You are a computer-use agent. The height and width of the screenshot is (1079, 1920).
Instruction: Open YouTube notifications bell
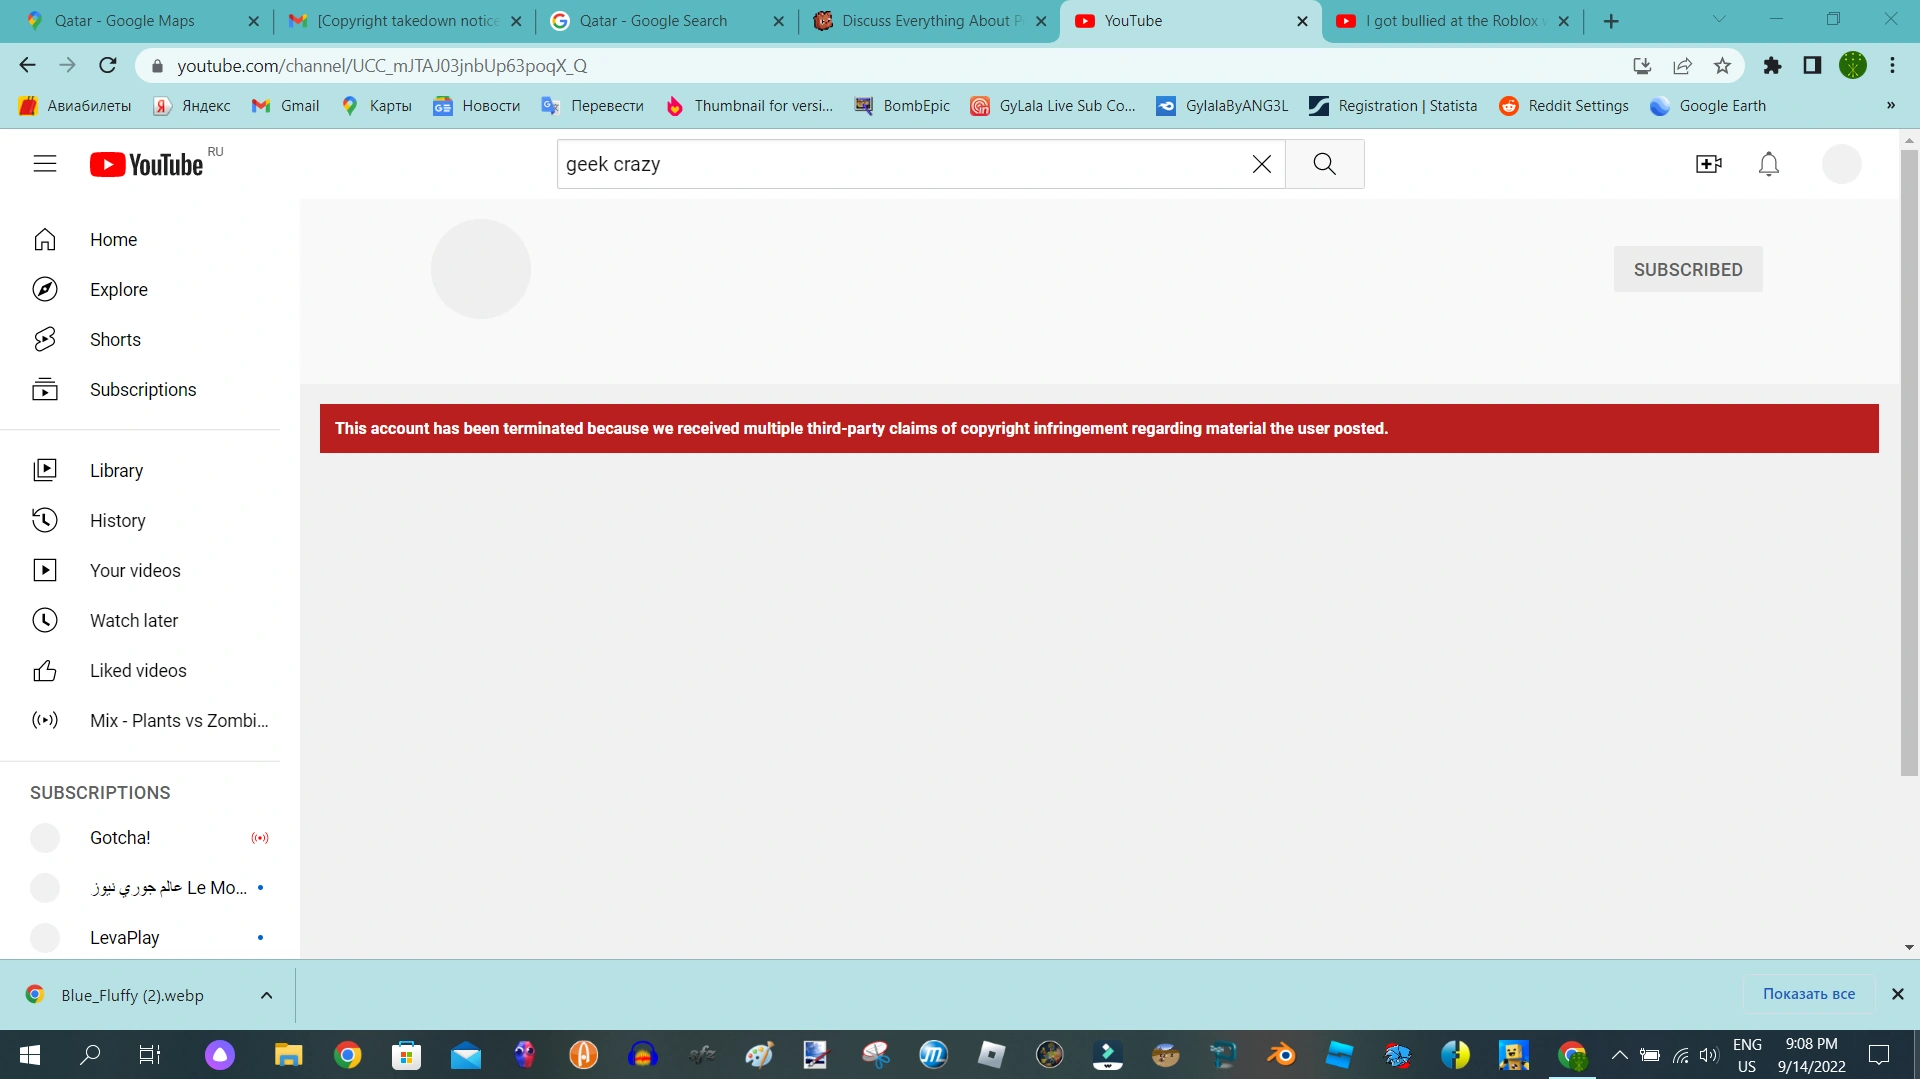coord(1768,163)
